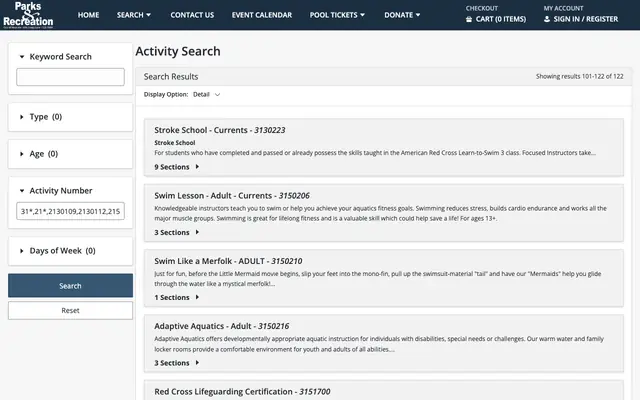Expand 9 Sections under Stroke School
Image resolution: width=640 pixels, height=400 pixels.
tap(177, 167)
